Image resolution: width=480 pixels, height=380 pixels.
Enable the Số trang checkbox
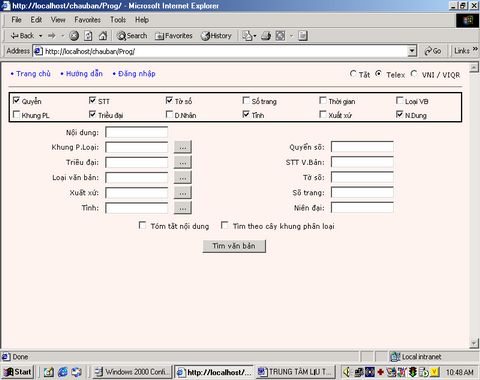[246, 100]
